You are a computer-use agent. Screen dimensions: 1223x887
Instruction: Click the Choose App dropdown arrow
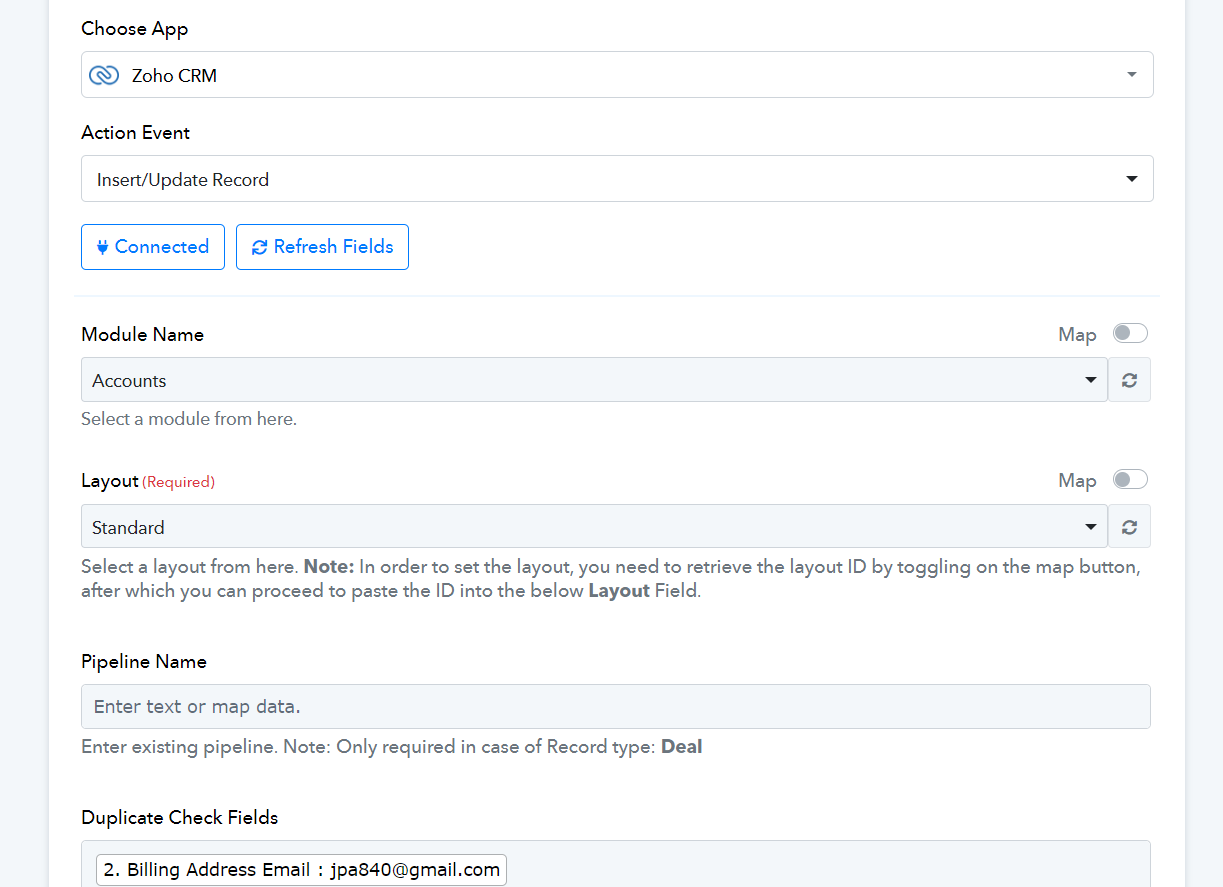[1131, 75]
